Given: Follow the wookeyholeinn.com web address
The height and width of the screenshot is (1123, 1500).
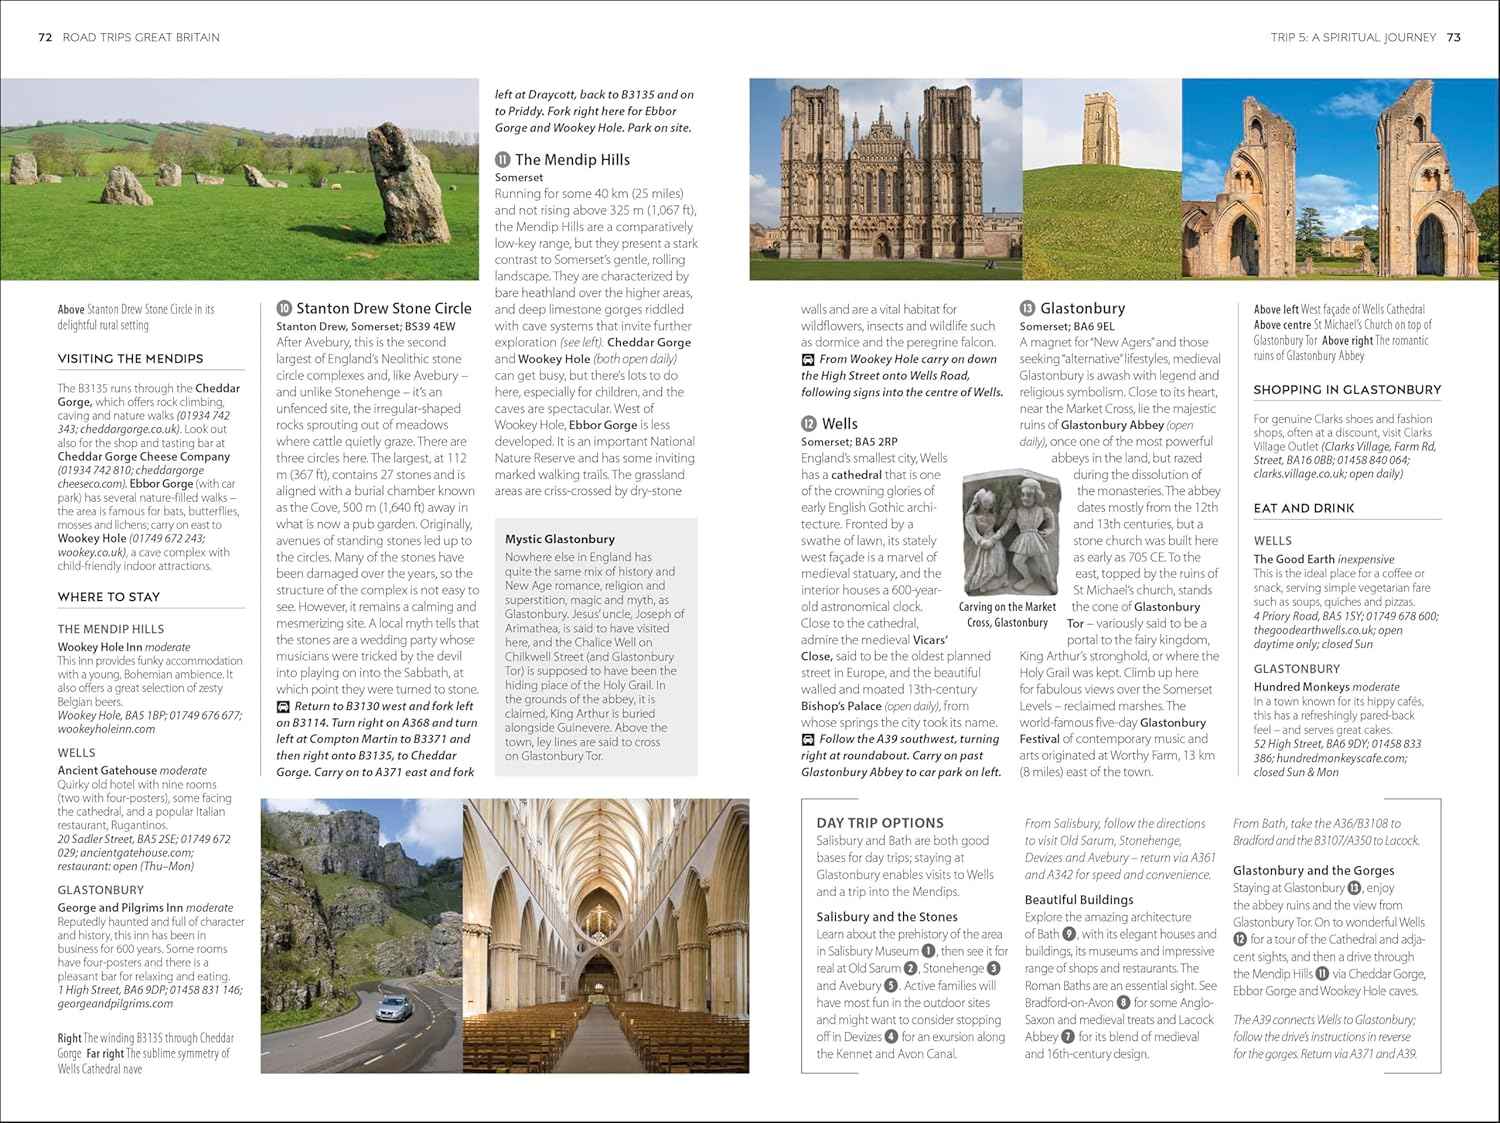Looking at the screenshot, I should pyautogui.click(x=106, y=729).
